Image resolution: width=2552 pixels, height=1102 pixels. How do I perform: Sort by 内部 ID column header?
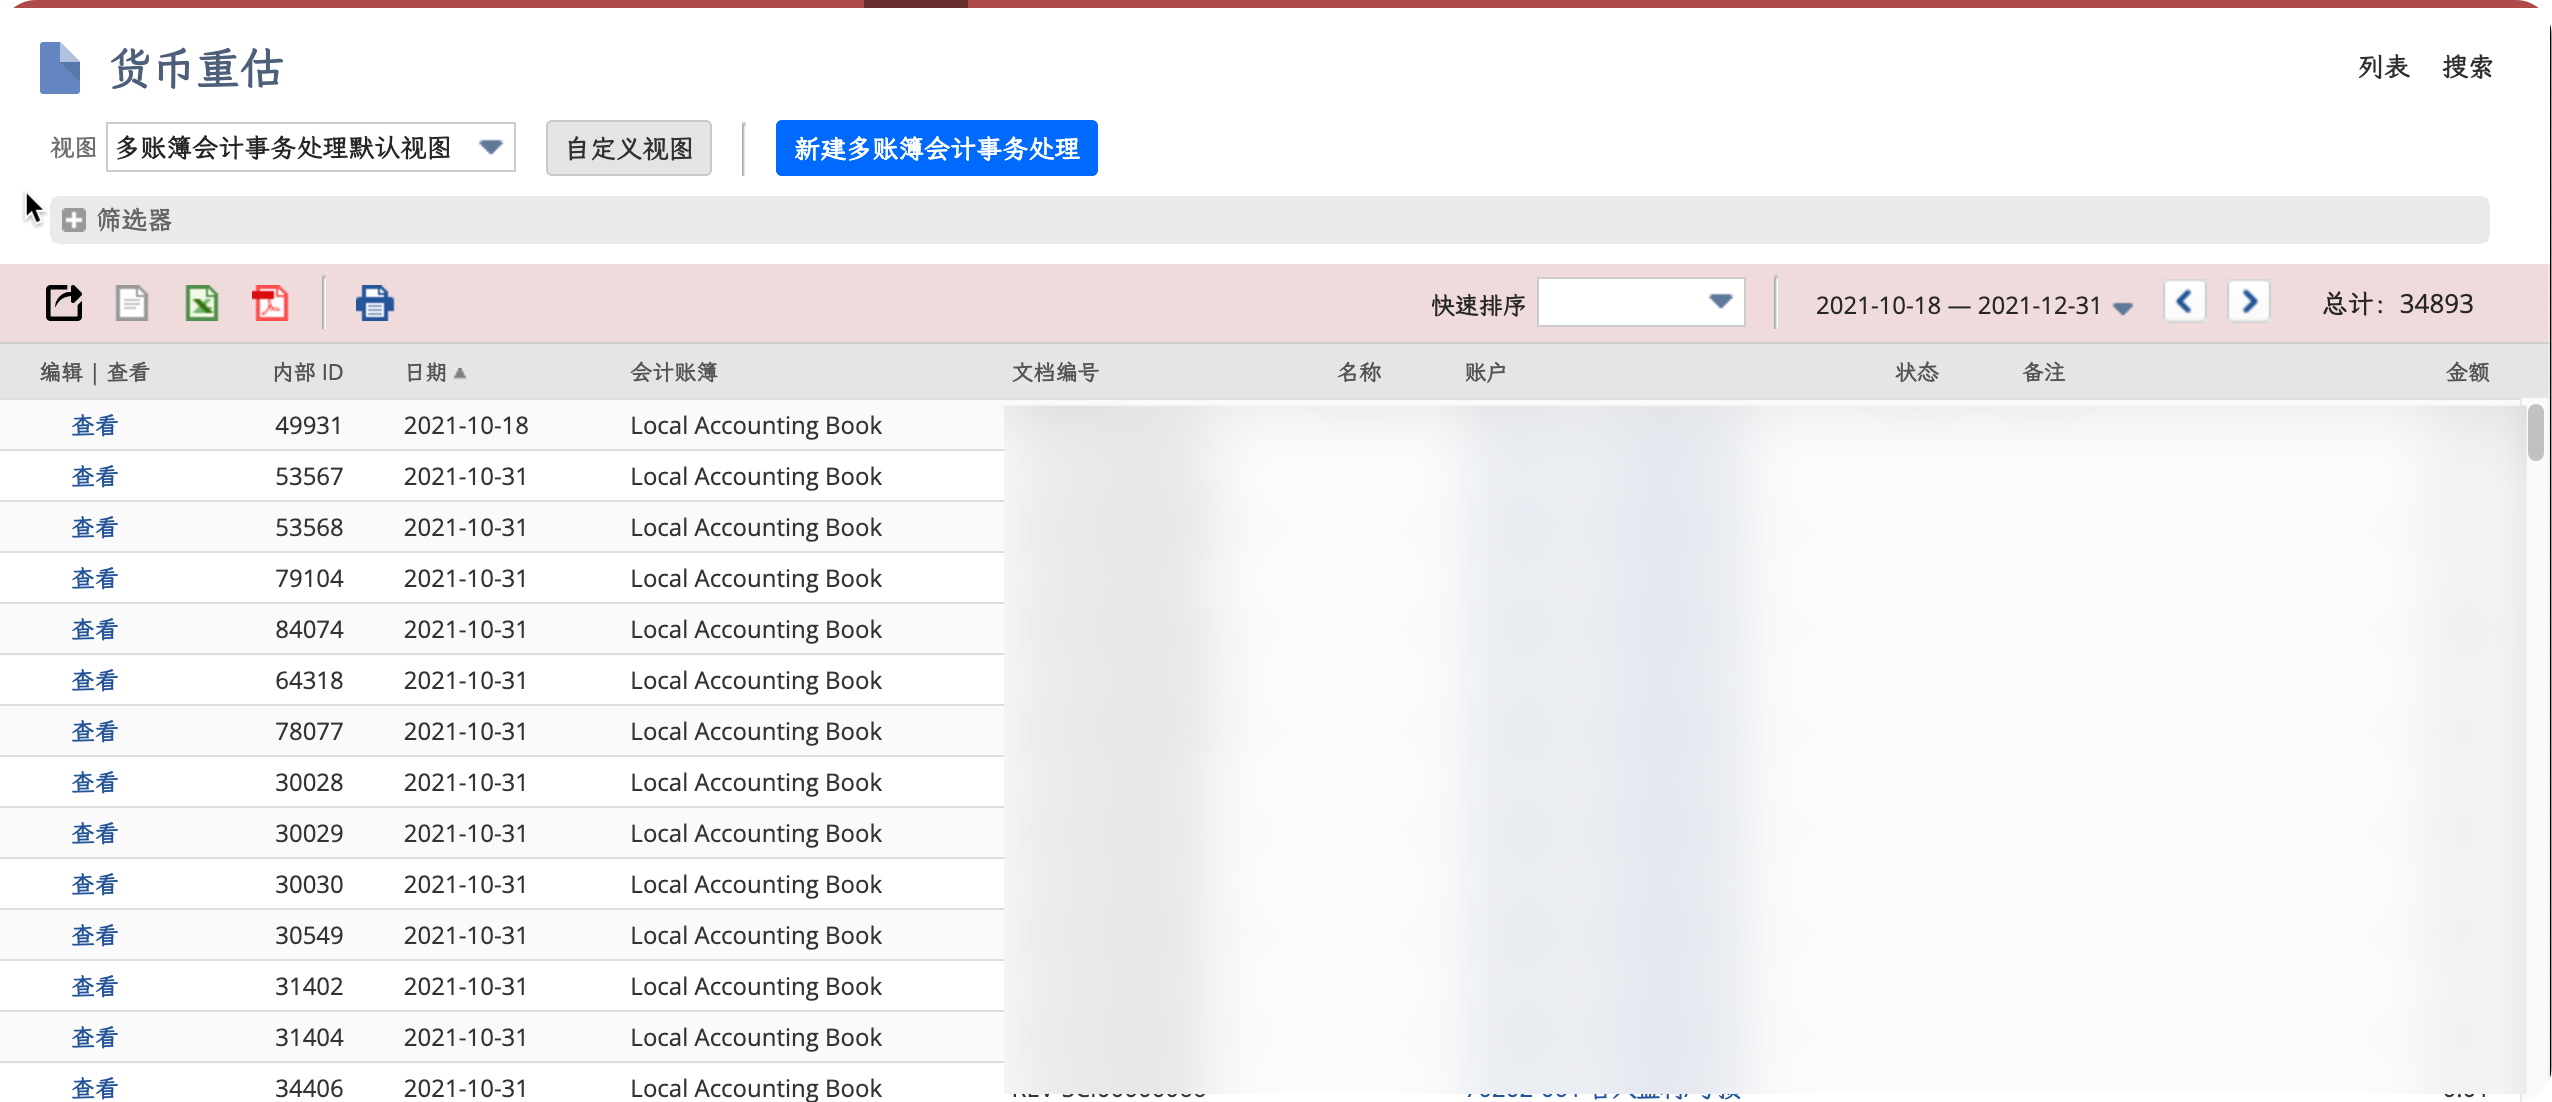pyautogui.click(x=308, y=372)
